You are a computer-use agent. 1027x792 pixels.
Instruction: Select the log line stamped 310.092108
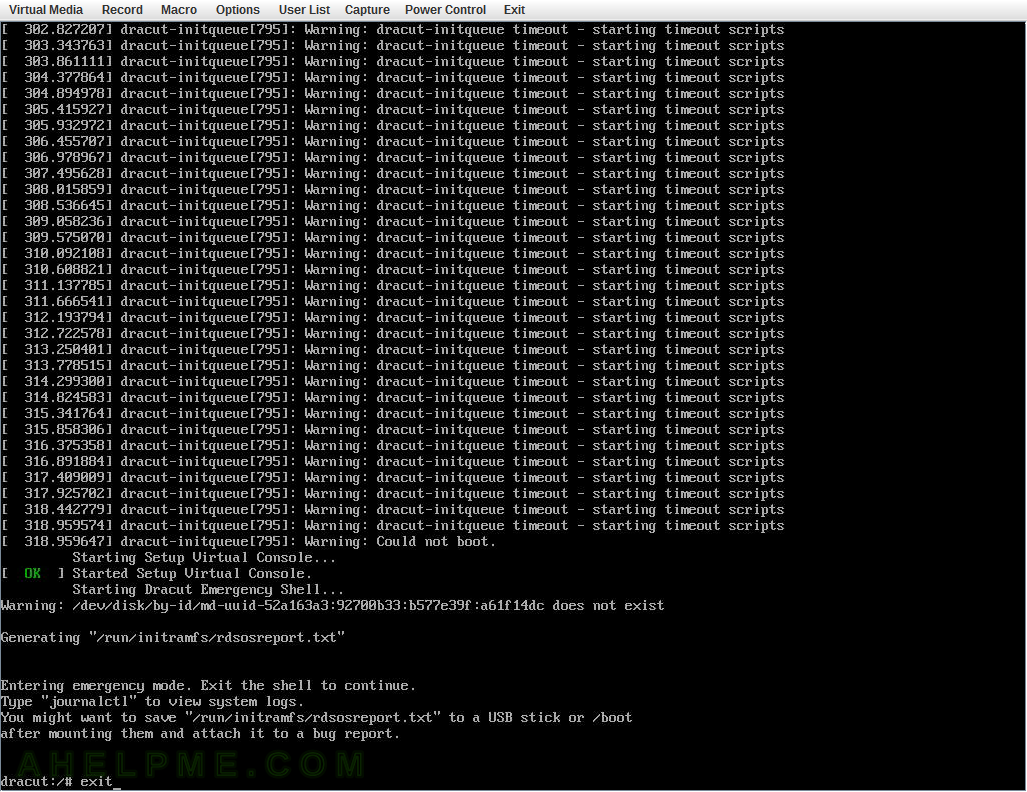click(392, 254)
